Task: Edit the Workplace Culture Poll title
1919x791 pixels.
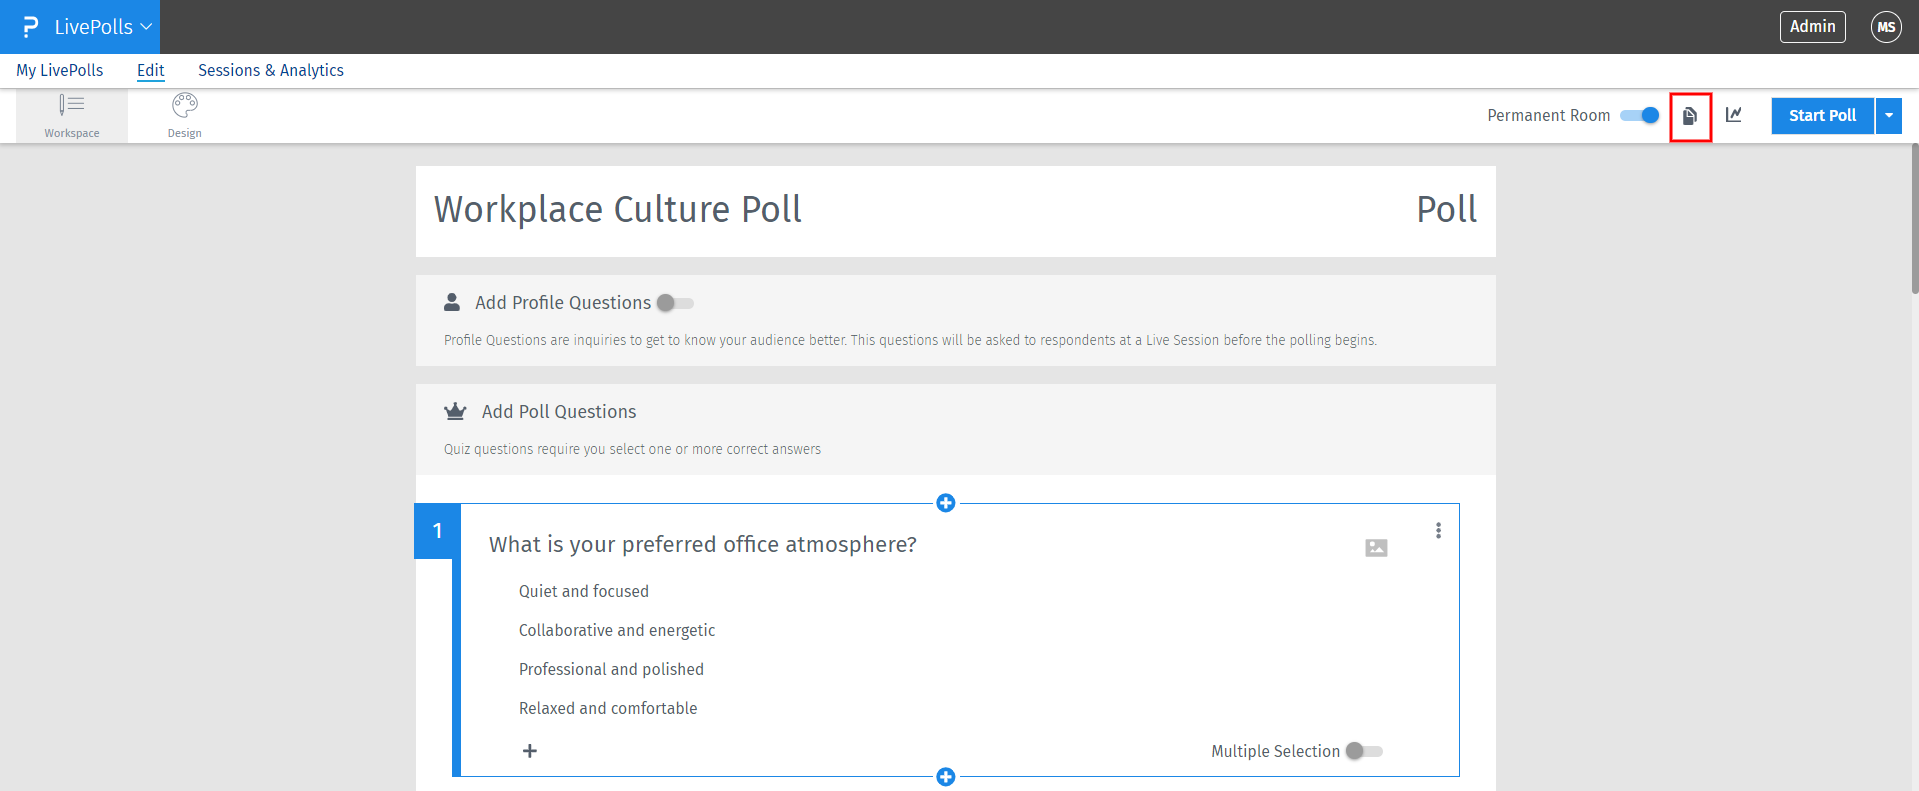Action: [x=617, y=210]
